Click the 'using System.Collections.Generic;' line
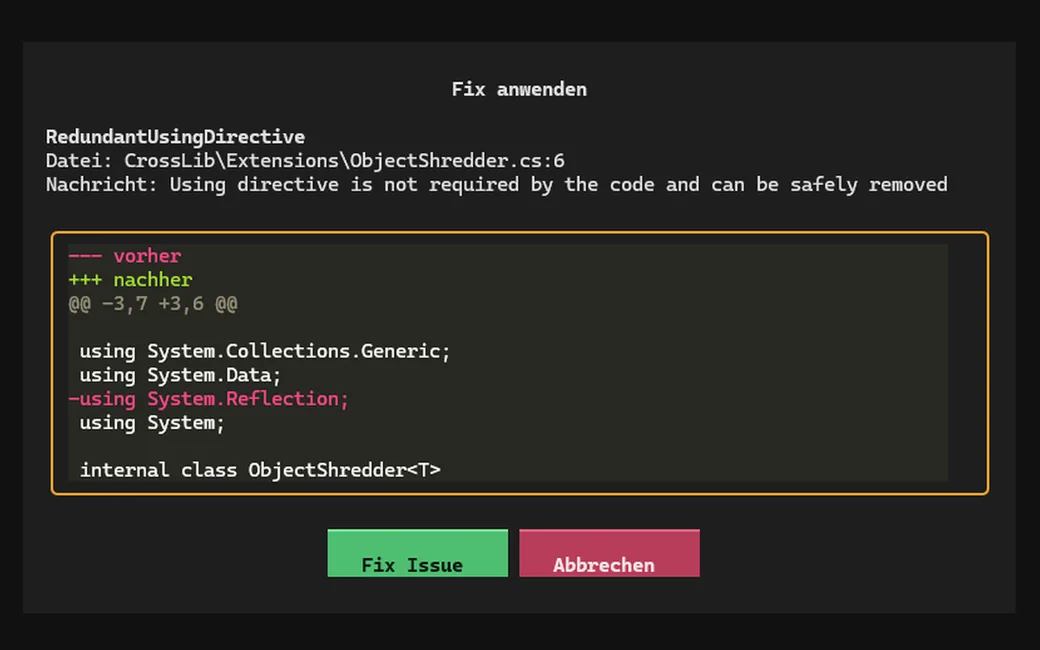Image resolution: width=1040 pixels, height=650 pixels. 265,352
